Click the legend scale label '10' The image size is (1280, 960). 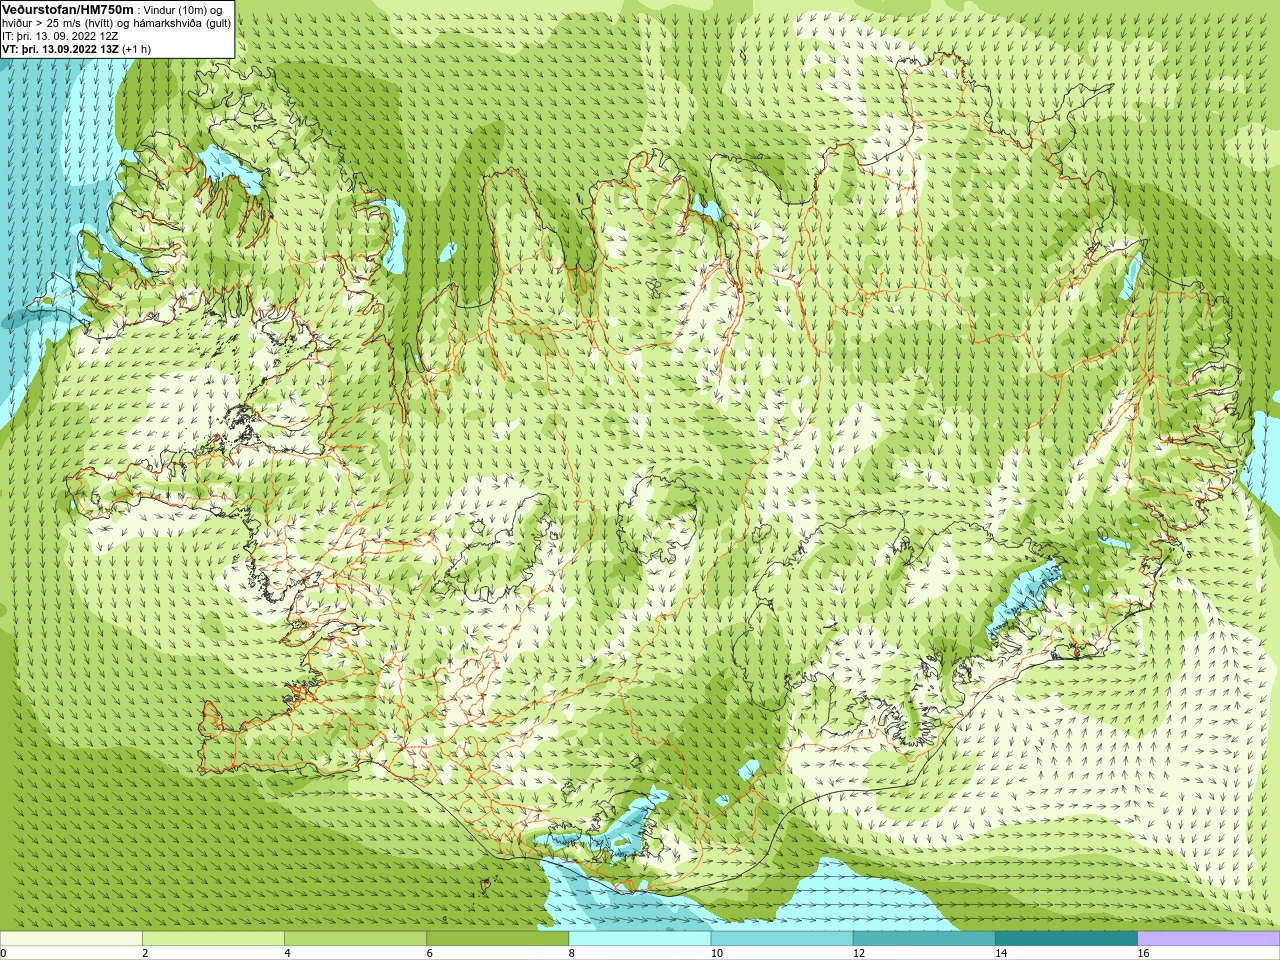[717, 953]
